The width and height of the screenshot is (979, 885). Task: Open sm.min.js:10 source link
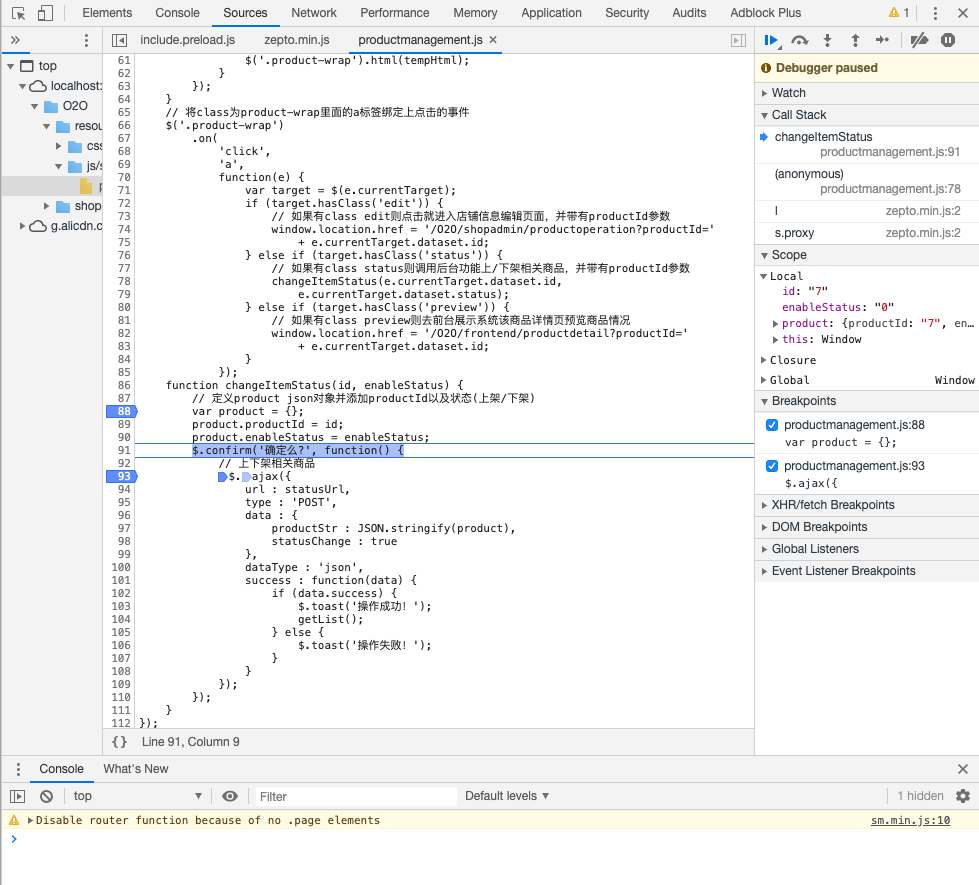click(910, 820)
